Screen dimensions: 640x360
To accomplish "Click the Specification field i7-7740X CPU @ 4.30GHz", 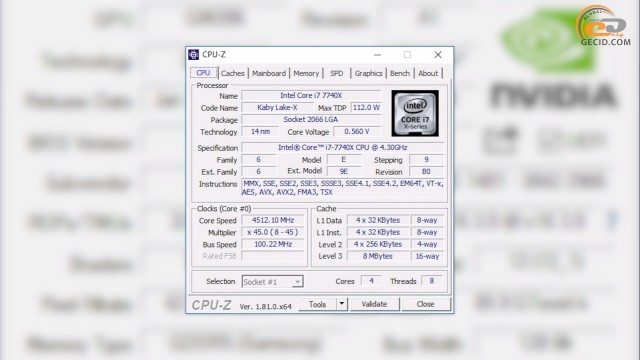I will pyautogui.click(x=342, y=147).
